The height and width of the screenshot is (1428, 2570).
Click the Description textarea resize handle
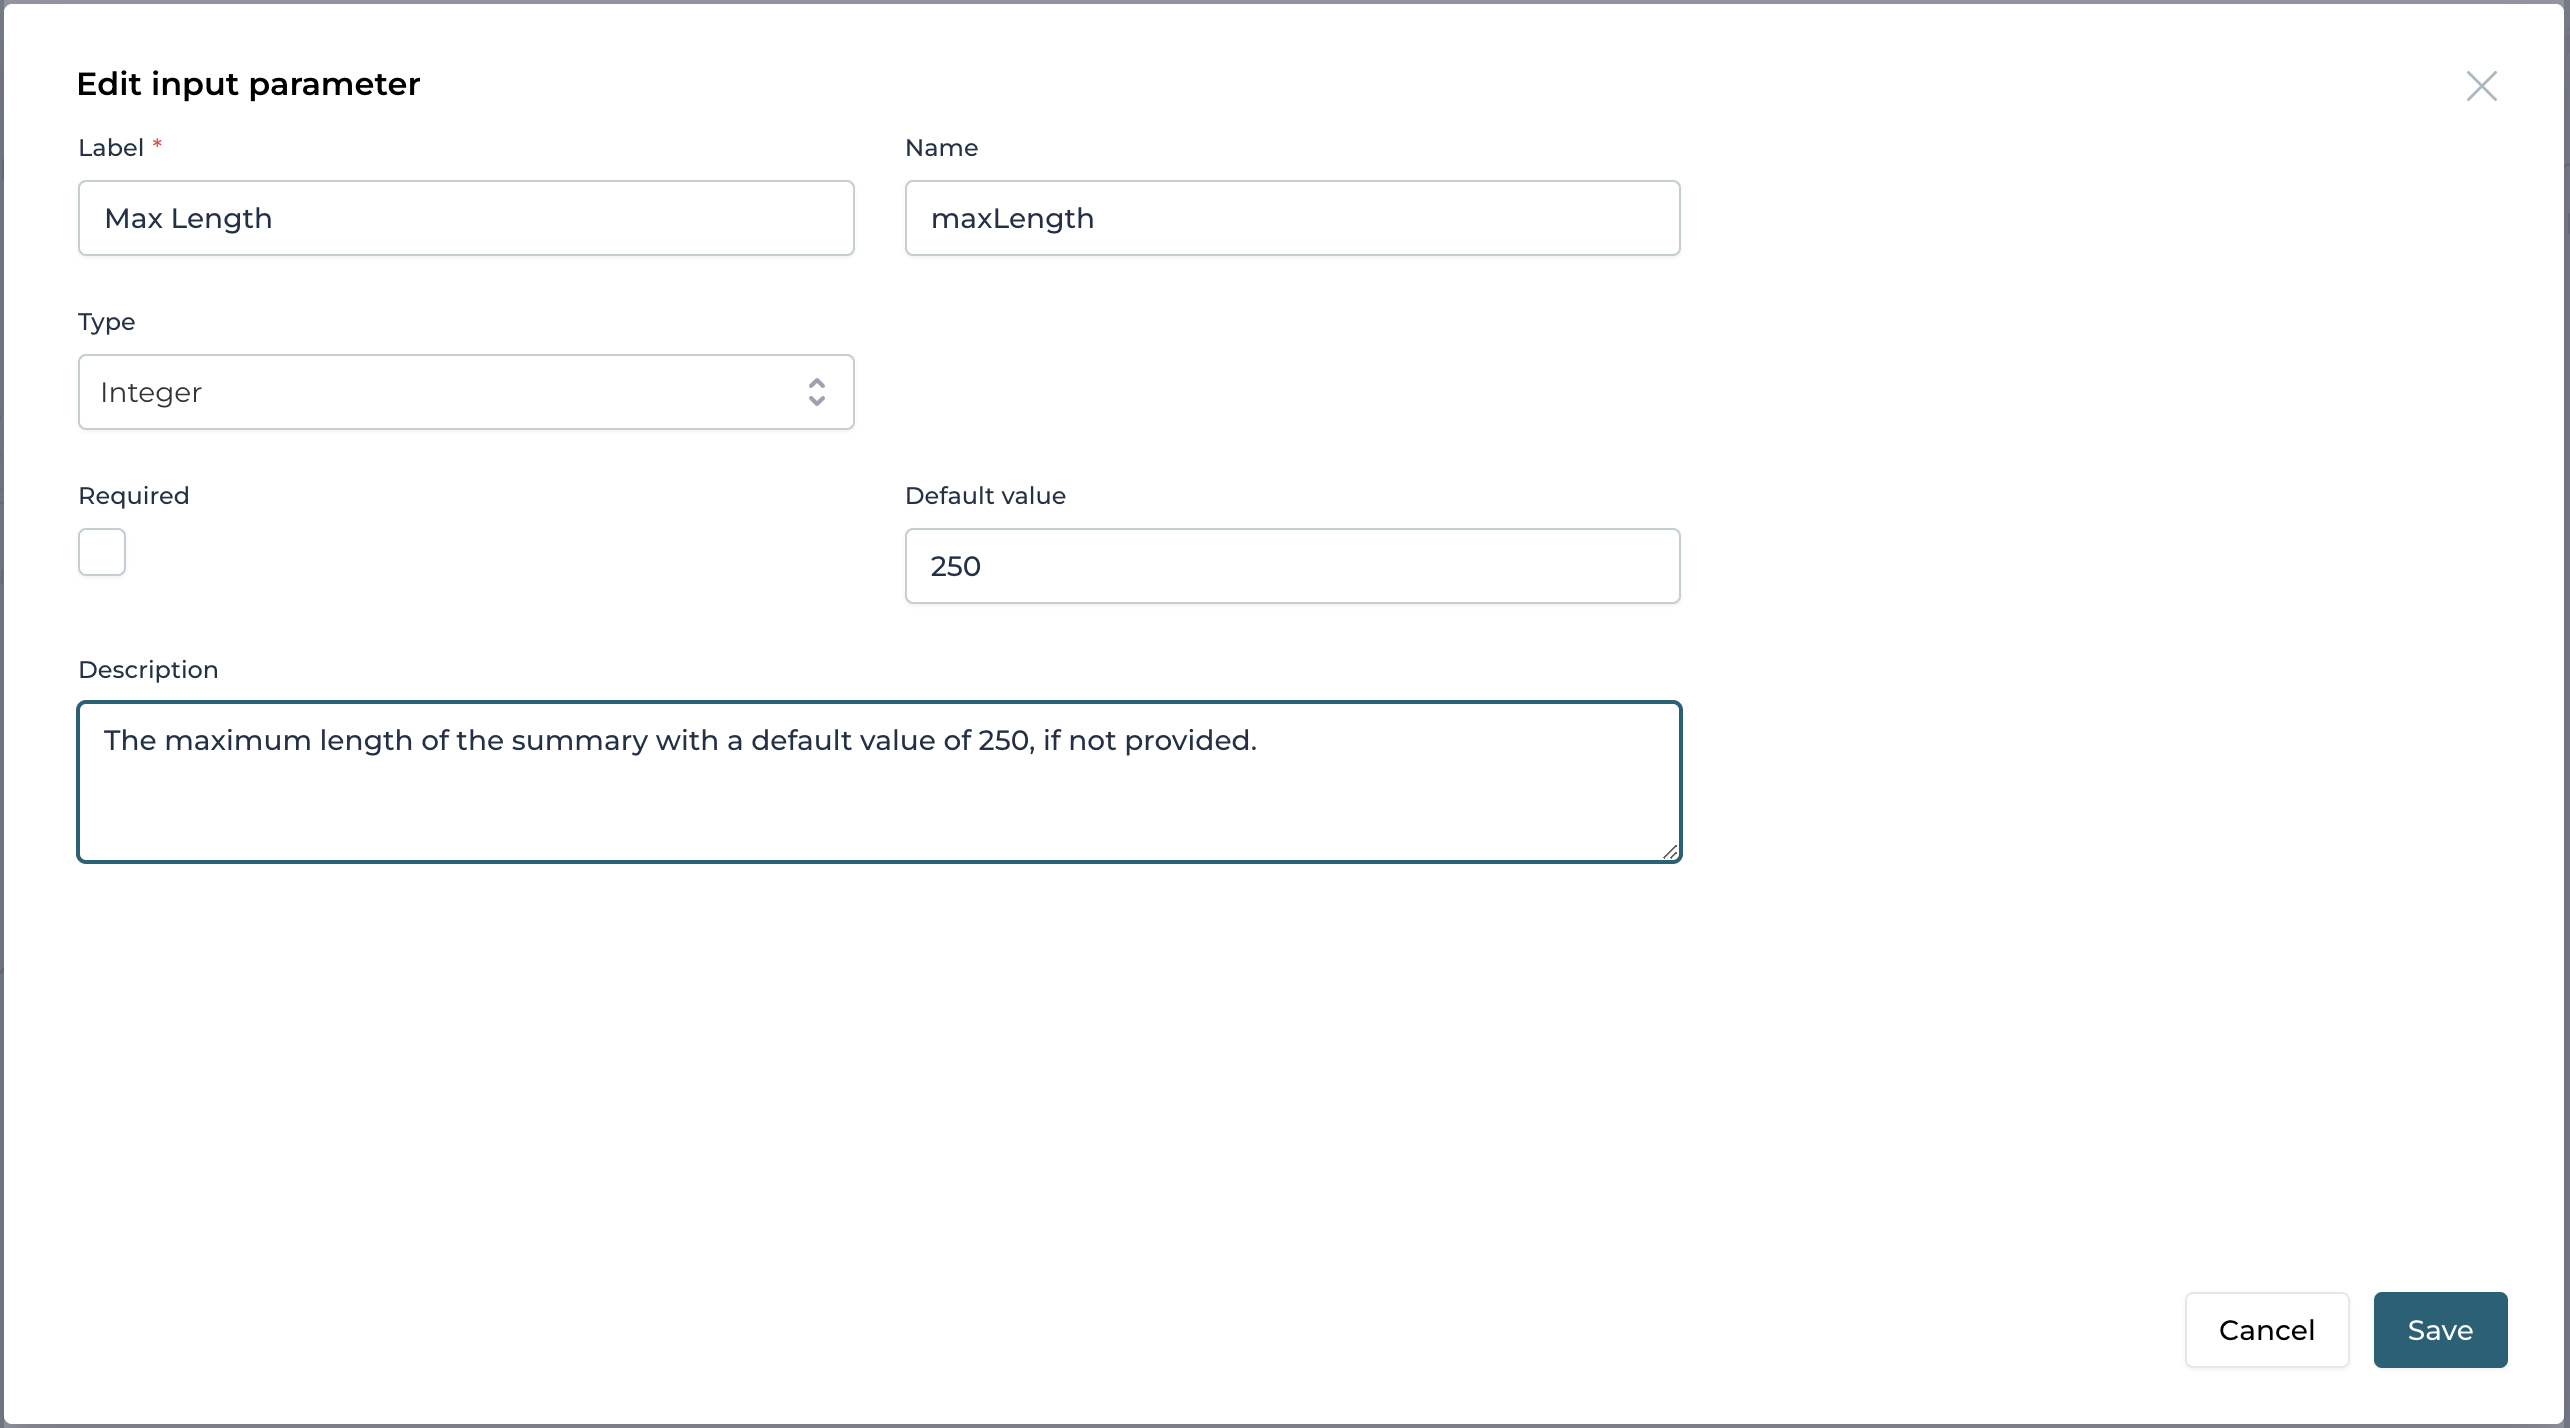[1670, 852]
